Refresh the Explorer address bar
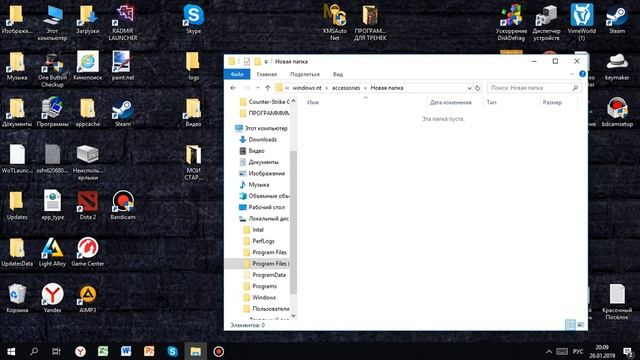 pyautogui.click(x=477, y=88)
